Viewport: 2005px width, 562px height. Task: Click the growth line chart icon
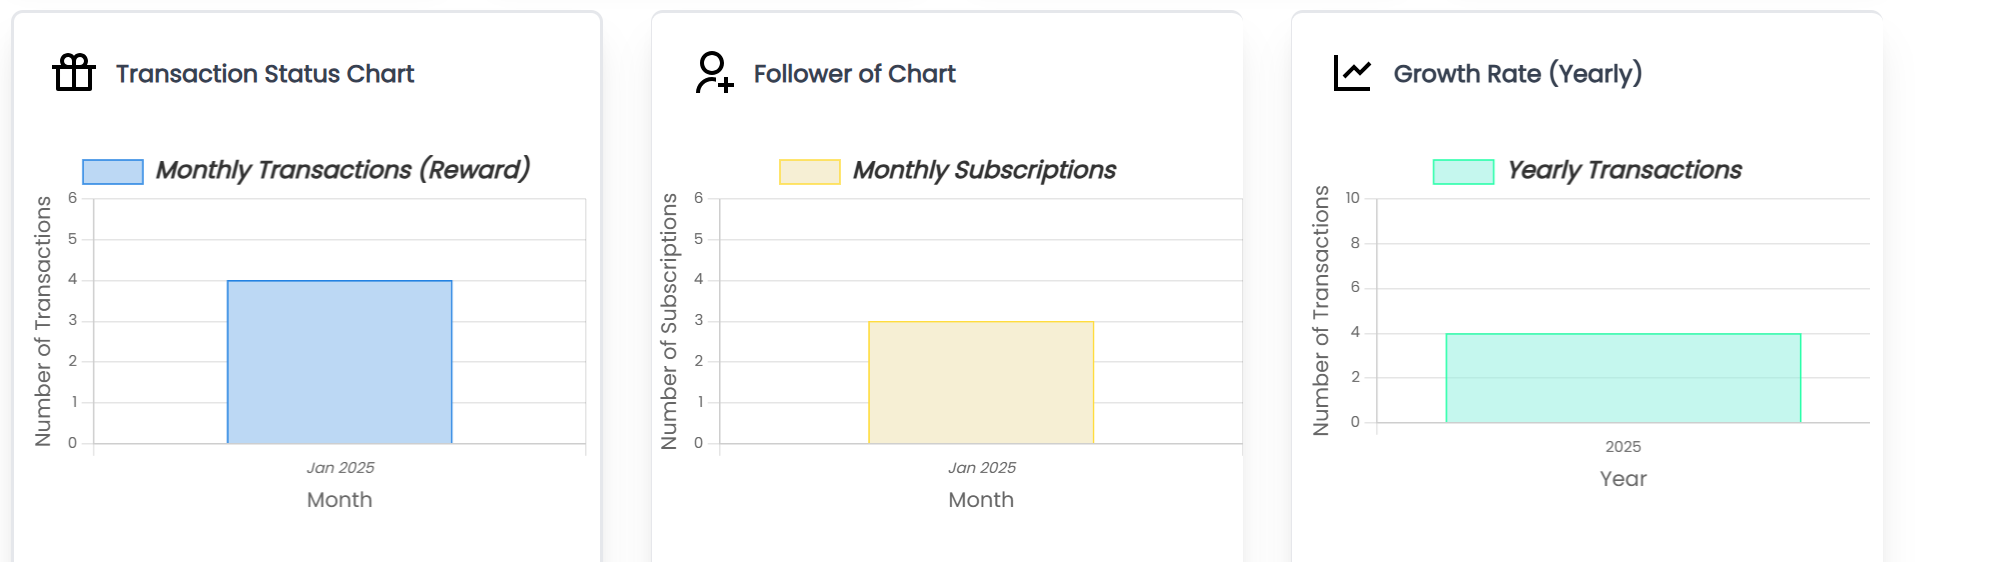(x=1352, y=73)
